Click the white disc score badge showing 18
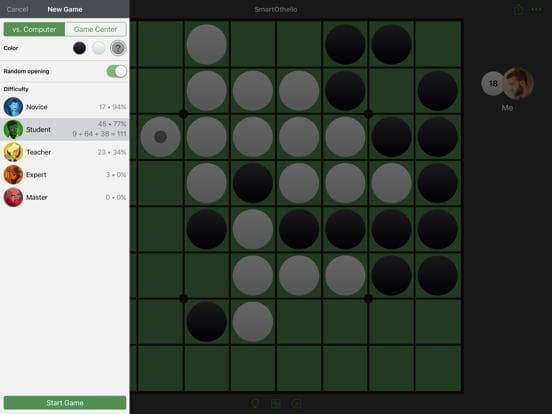 (x=493, y=84)
